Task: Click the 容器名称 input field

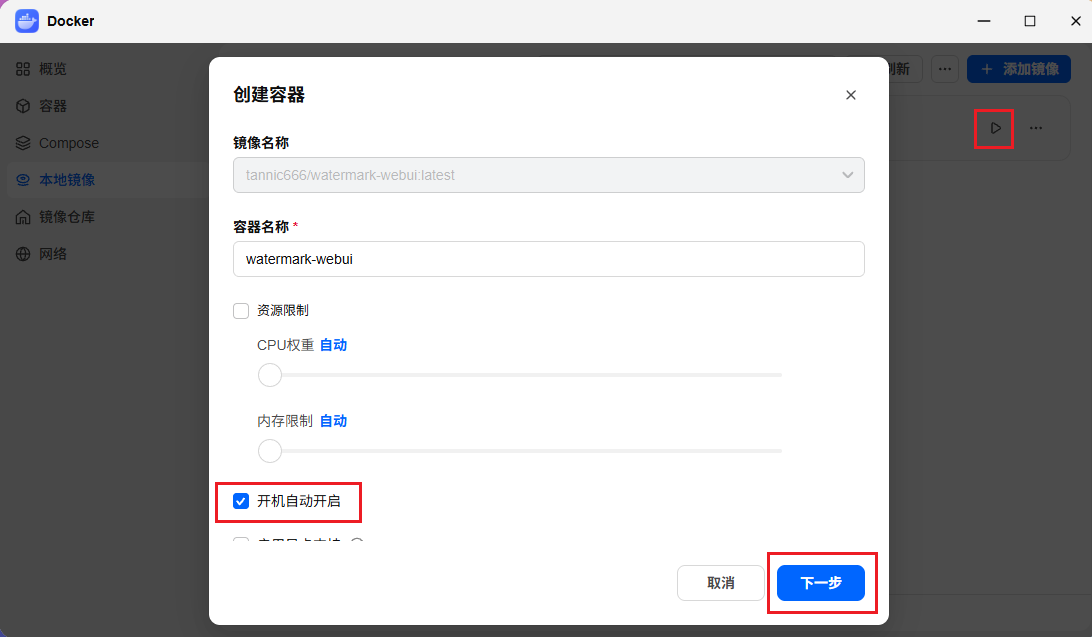Action: 549,259
